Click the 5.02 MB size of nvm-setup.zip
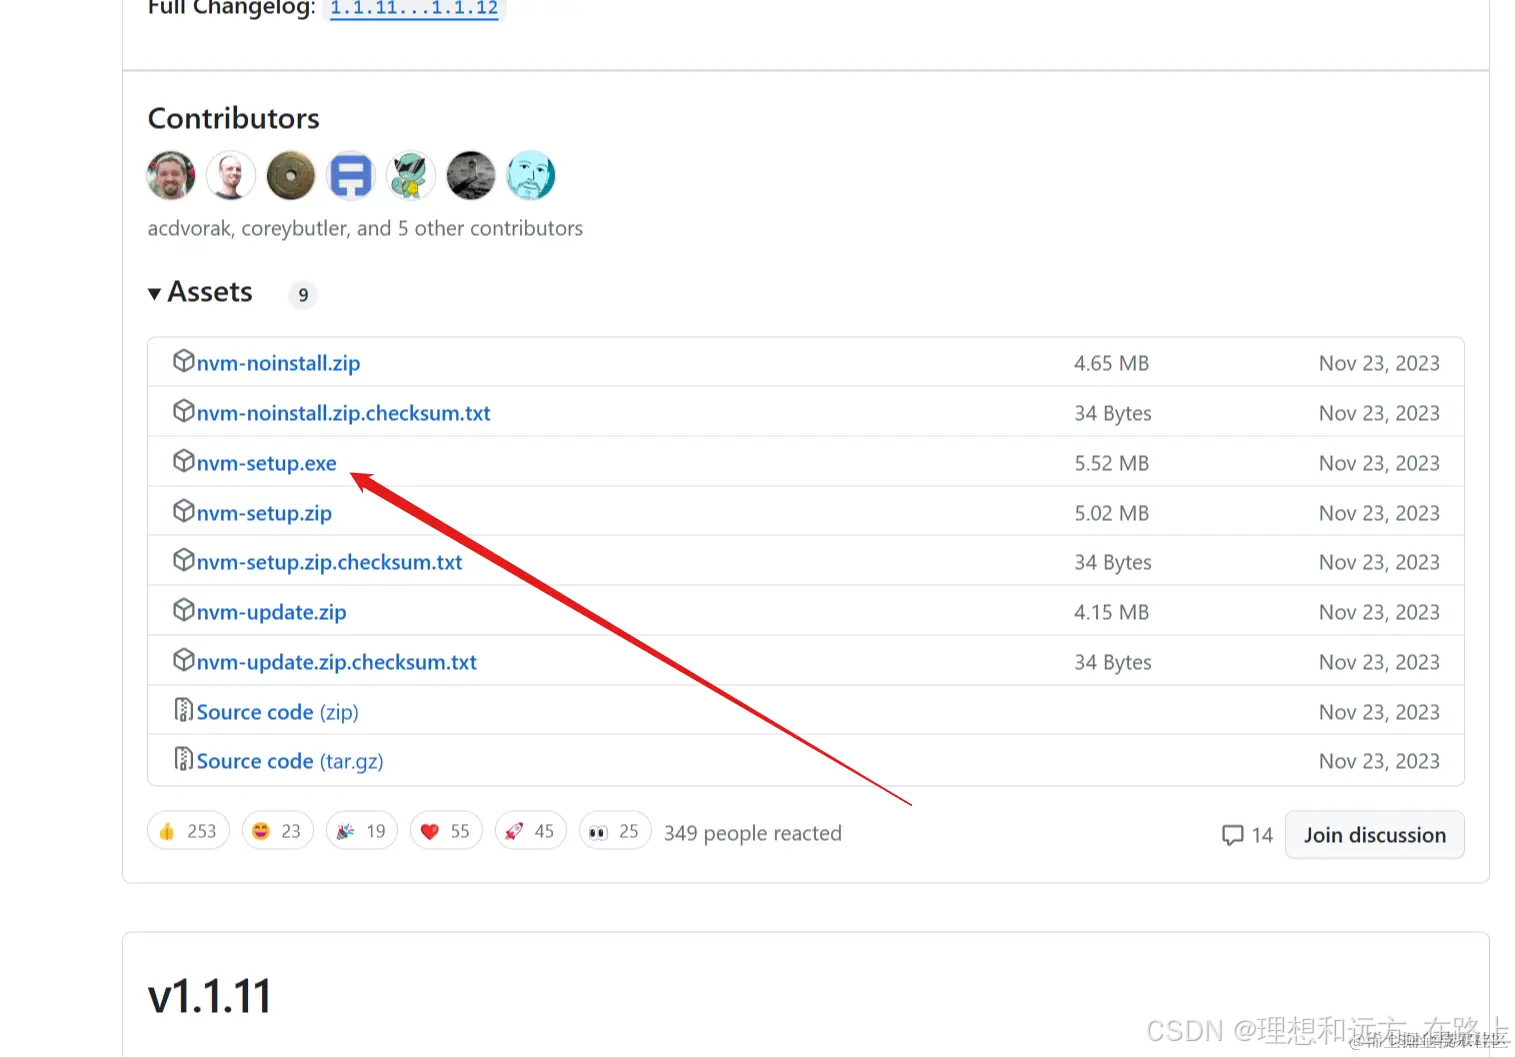This screenshot has height=1057, width=1515. tap(1112, 513)
